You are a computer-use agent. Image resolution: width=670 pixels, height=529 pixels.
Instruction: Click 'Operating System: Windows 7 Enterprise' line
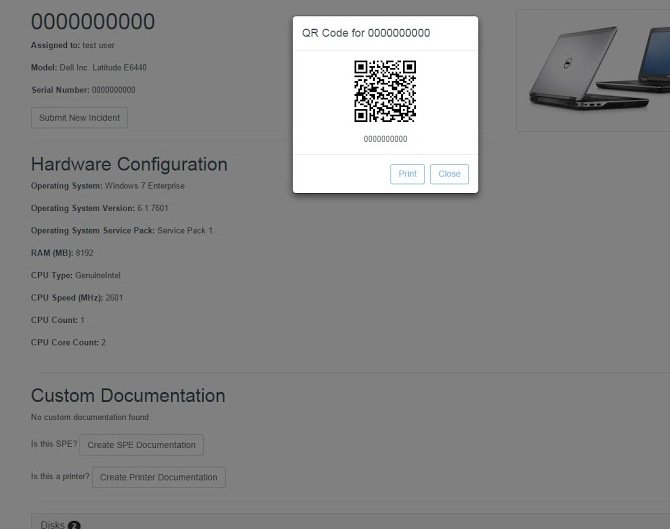tap(108, 186)
